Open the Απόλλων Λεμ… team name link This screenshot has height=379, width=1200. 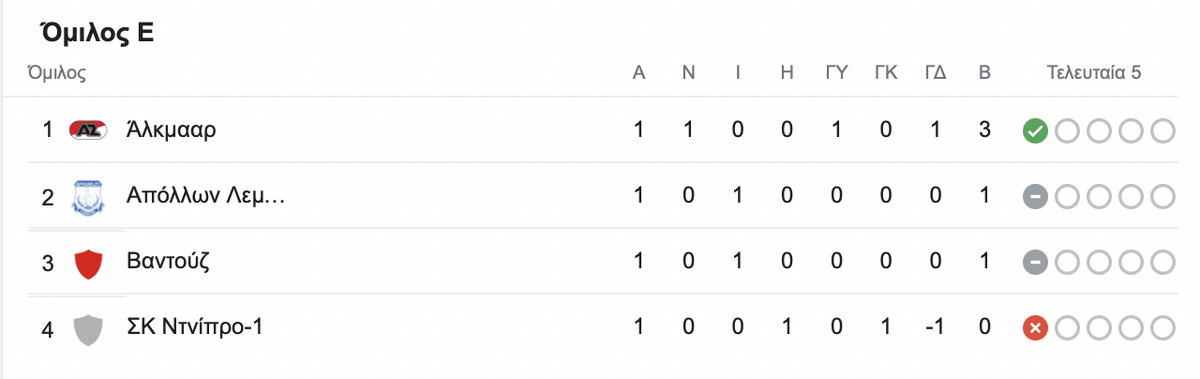click(x=206, y=196)
